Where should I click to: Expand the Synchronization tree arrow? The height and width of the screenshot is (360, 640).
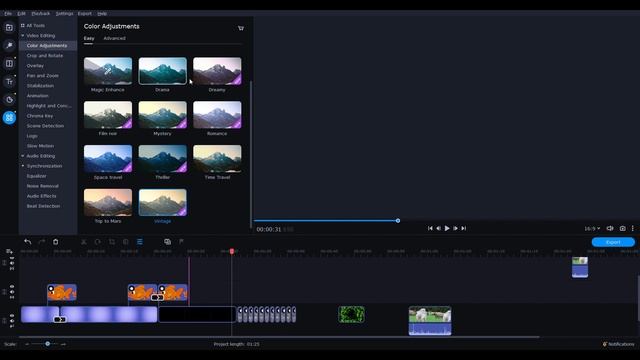[x=23, y=166]
